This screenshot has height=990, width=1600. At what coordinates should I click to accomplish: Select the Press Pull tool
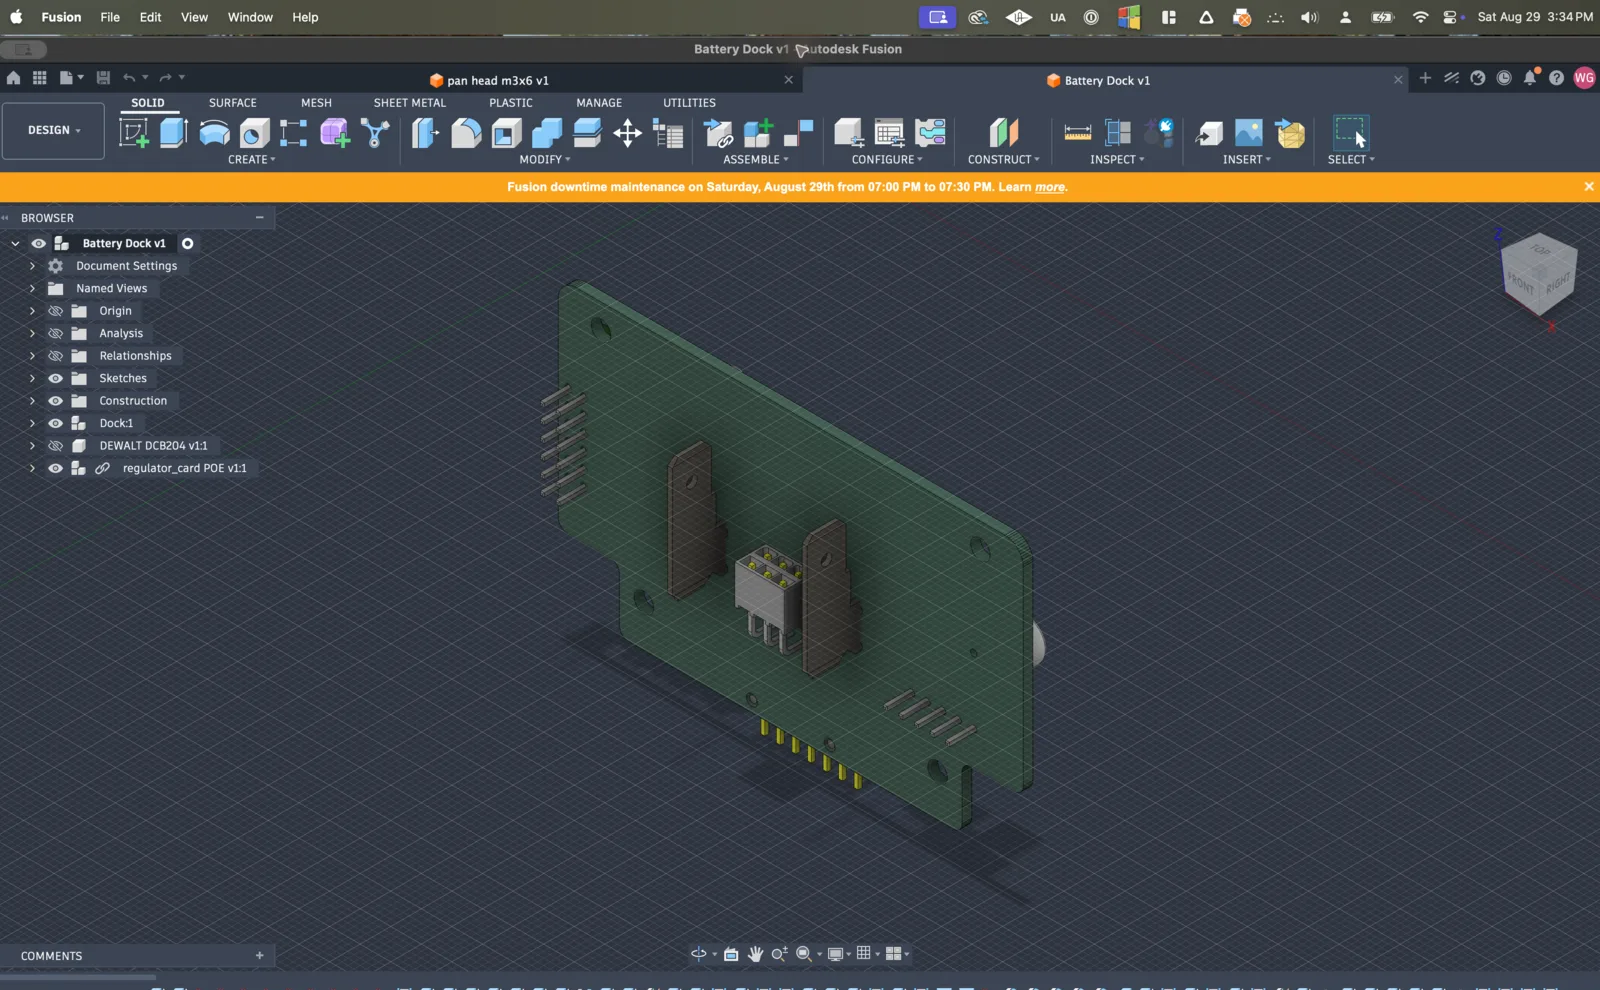(425, 133)
